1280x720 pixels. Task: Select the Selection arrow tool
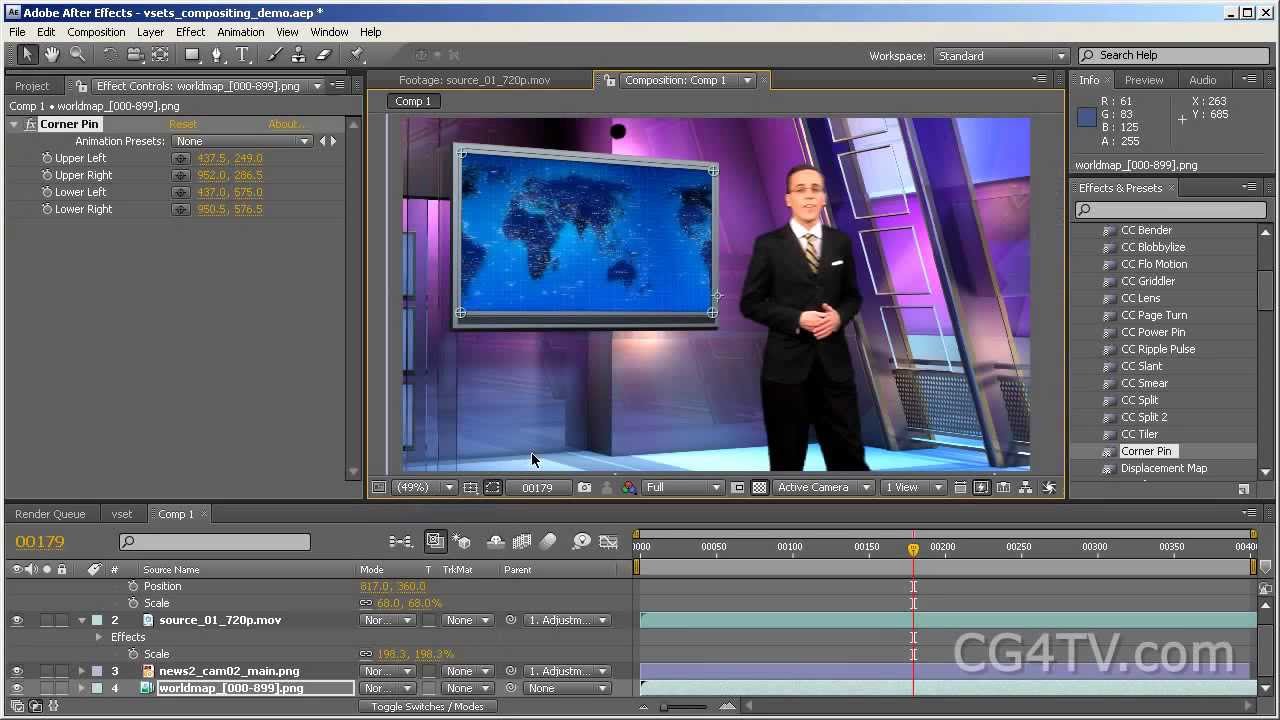click(x=27, y=55)
